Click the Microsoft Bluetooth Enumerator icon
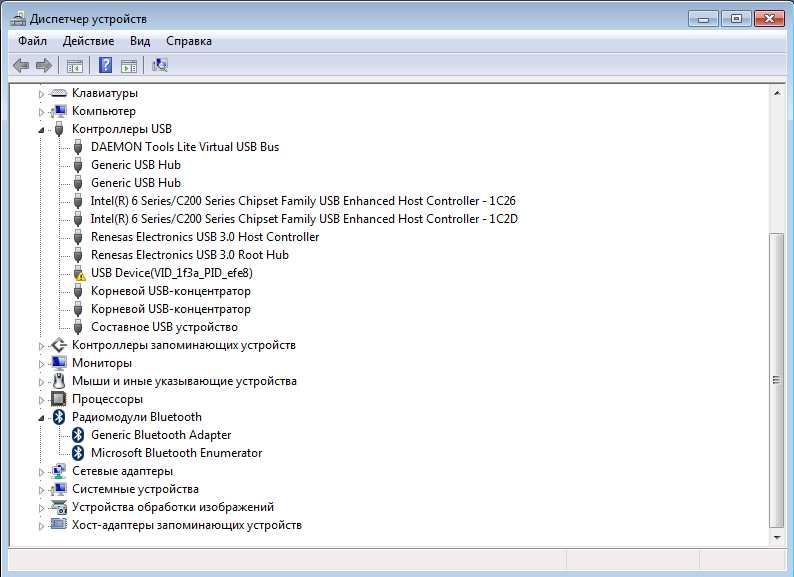The height and width of the screenshot is (577, 794). pos(78,453)
